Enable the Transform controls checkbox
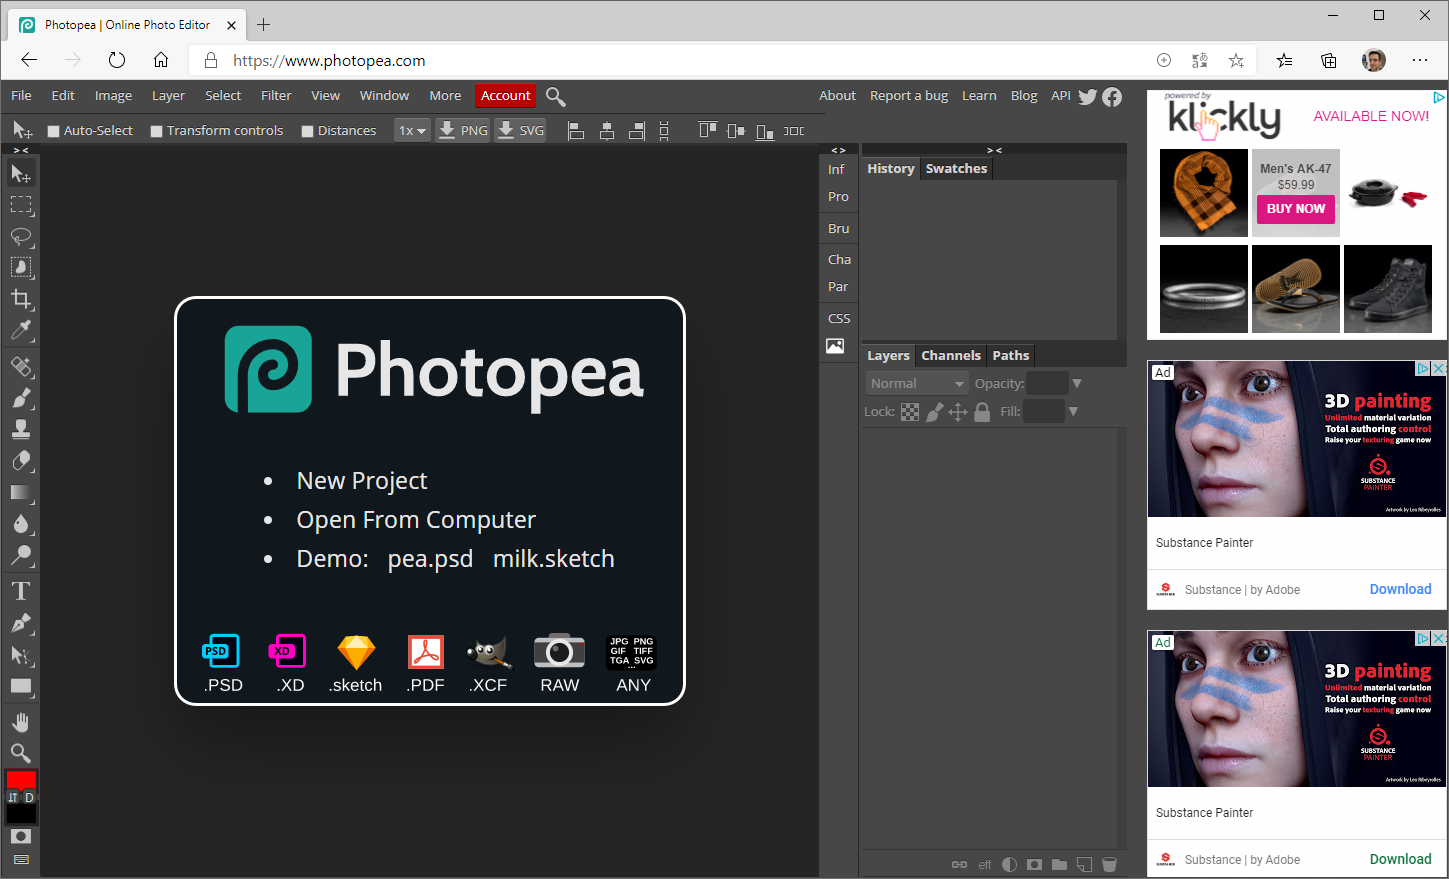This screenshot has width=1449, height=879. pyautogui.click(x=157, y=131)
